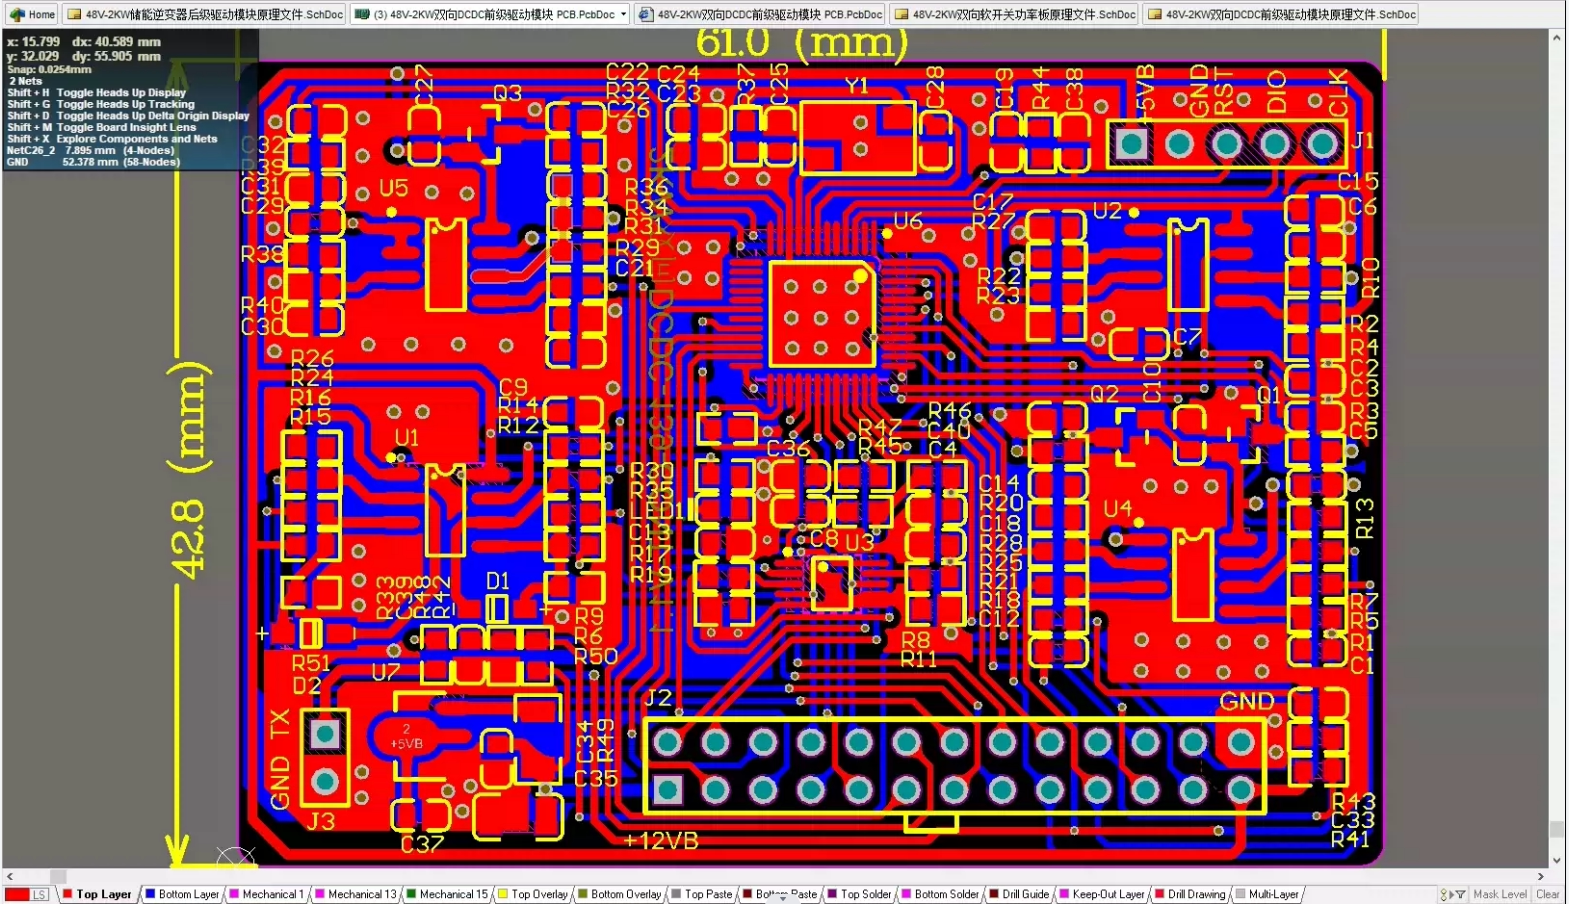Click the U2 designator label
This screenshot has width=1569, height=904.
click(x=1107, y=211)
